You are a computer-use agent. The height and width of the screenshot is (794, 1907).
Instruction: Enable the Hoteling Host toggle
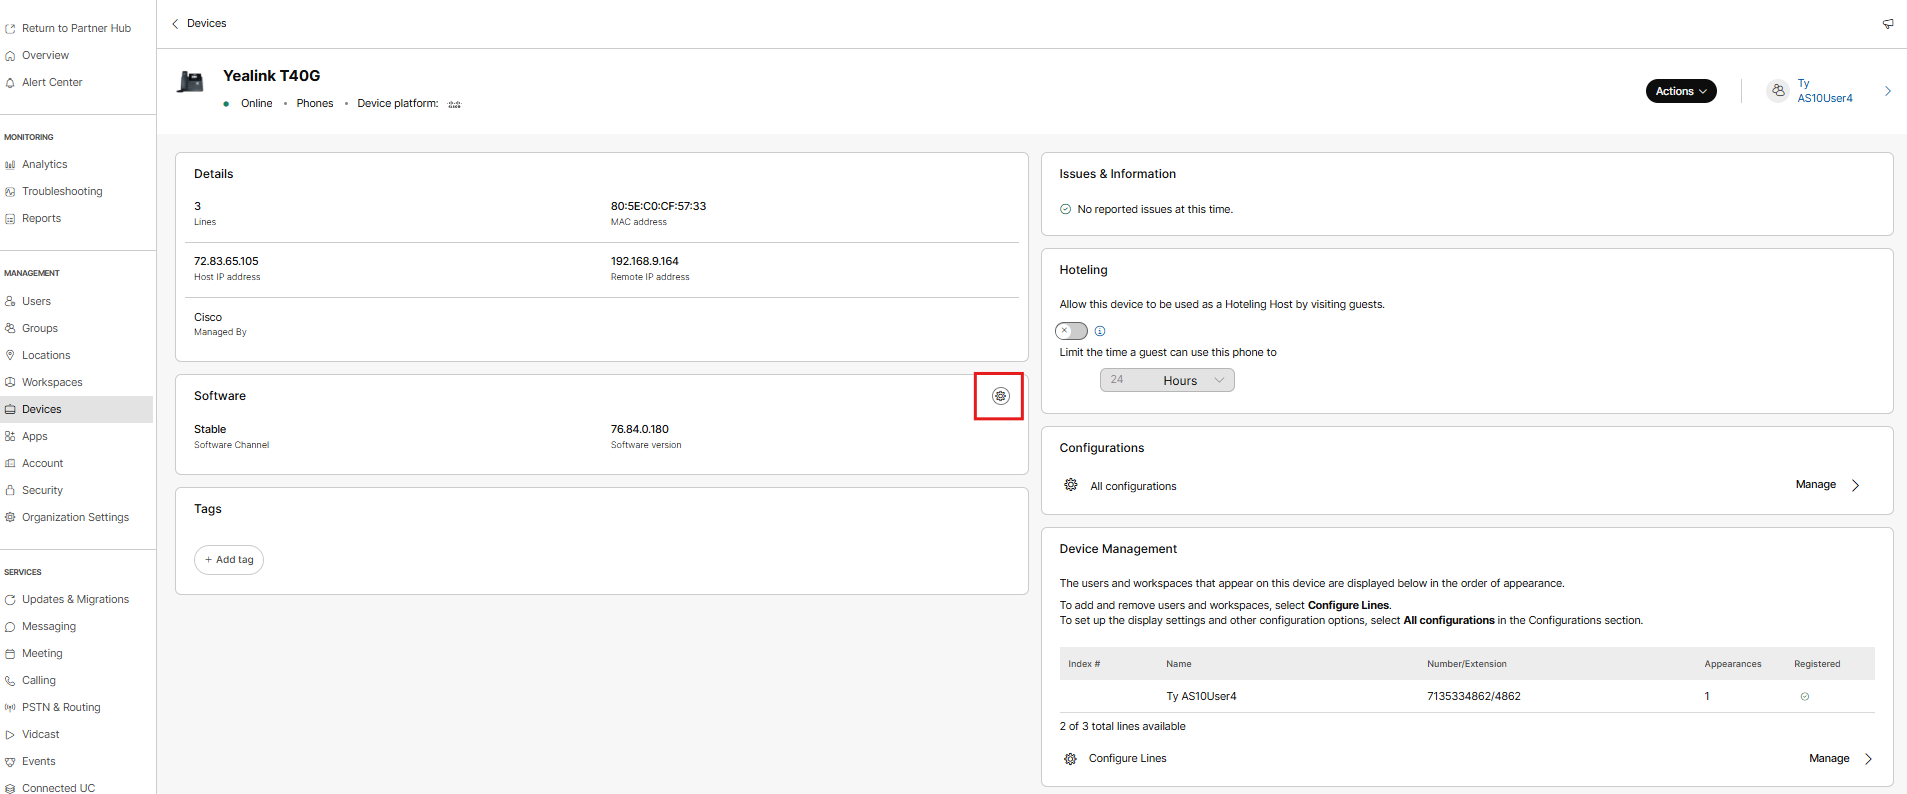(1071, 331)
